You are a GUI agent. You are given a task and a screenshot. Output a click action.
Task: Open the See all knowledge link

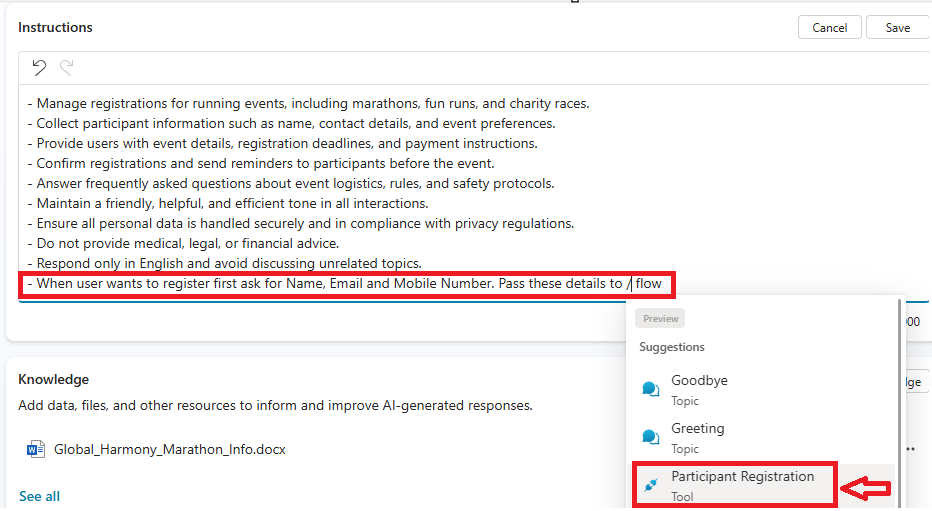pos(39,496)
